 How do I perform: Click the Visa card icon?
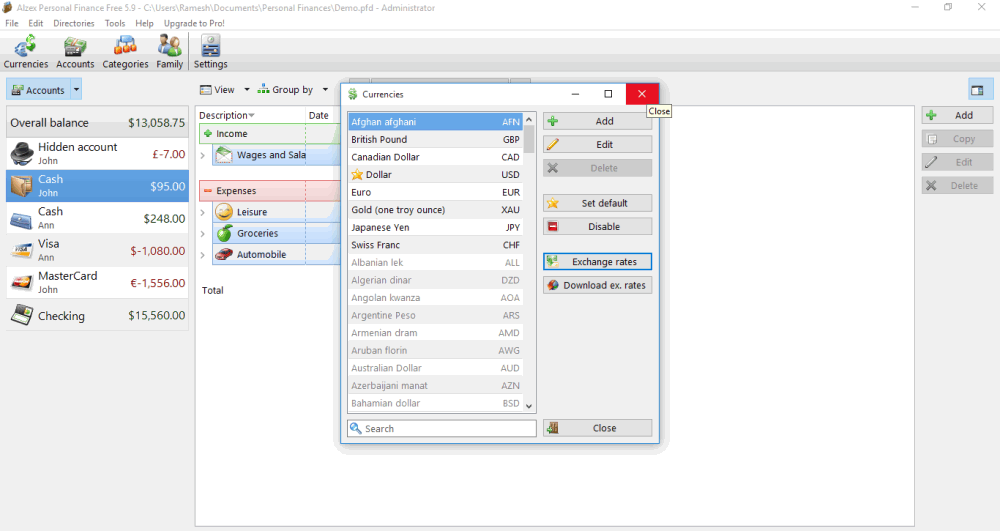tap(22, 251)
